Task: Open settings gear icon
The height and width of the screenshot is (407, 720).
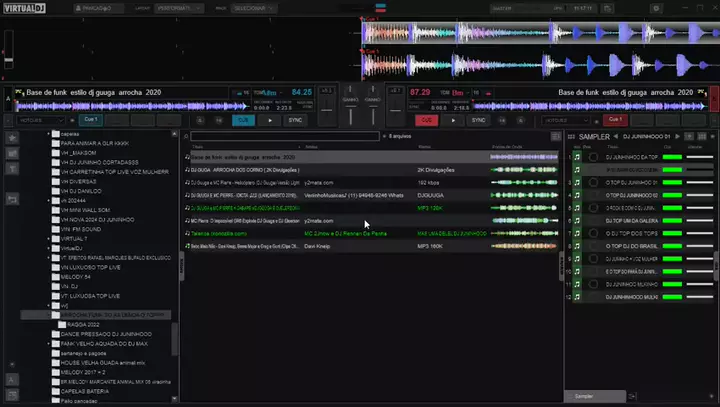Action: (656, 8)
